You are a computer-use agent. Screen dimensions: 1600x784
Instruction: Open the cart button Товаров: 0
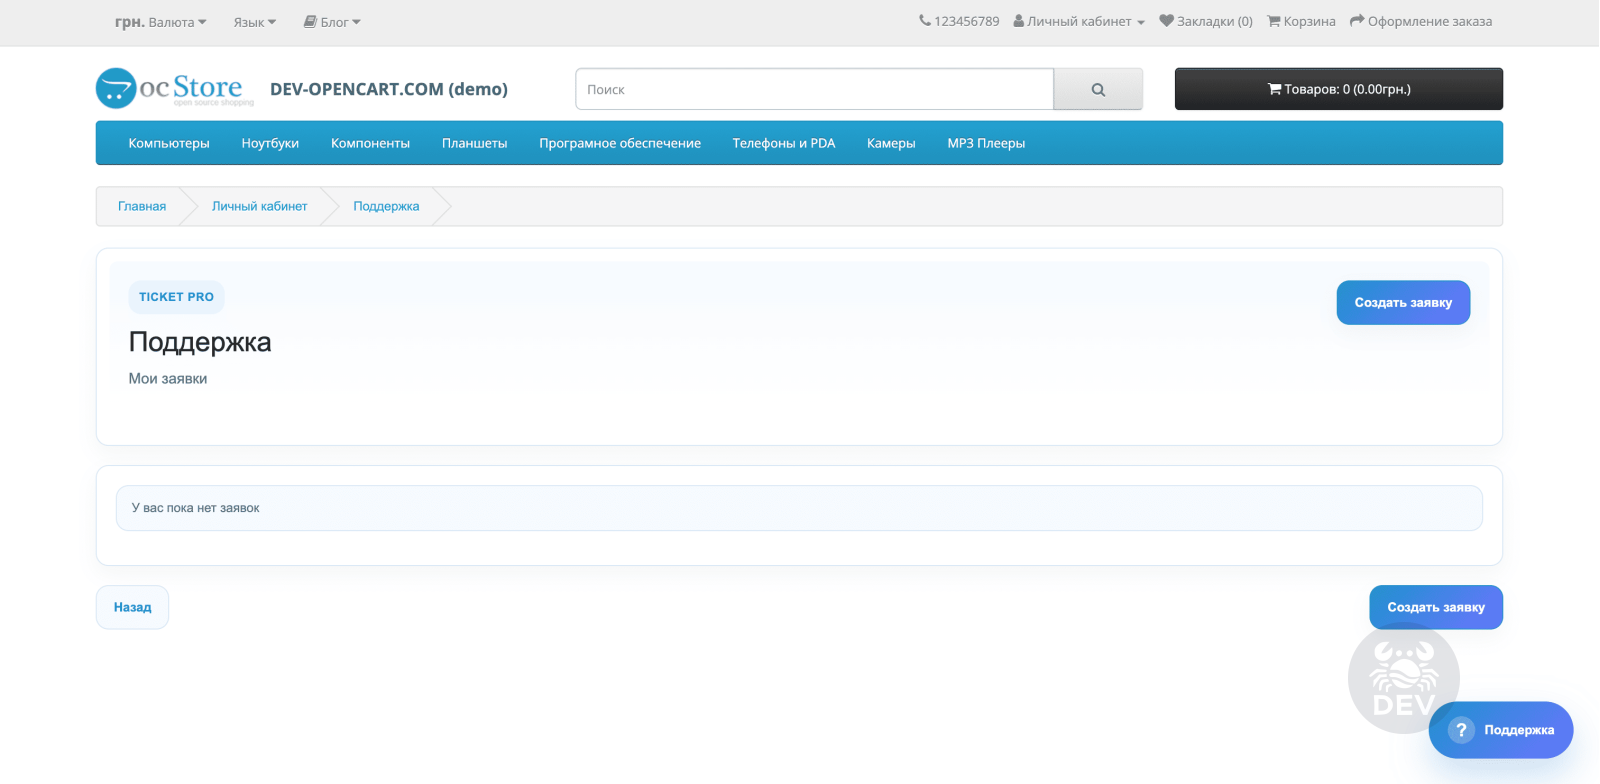[1339, 89]
